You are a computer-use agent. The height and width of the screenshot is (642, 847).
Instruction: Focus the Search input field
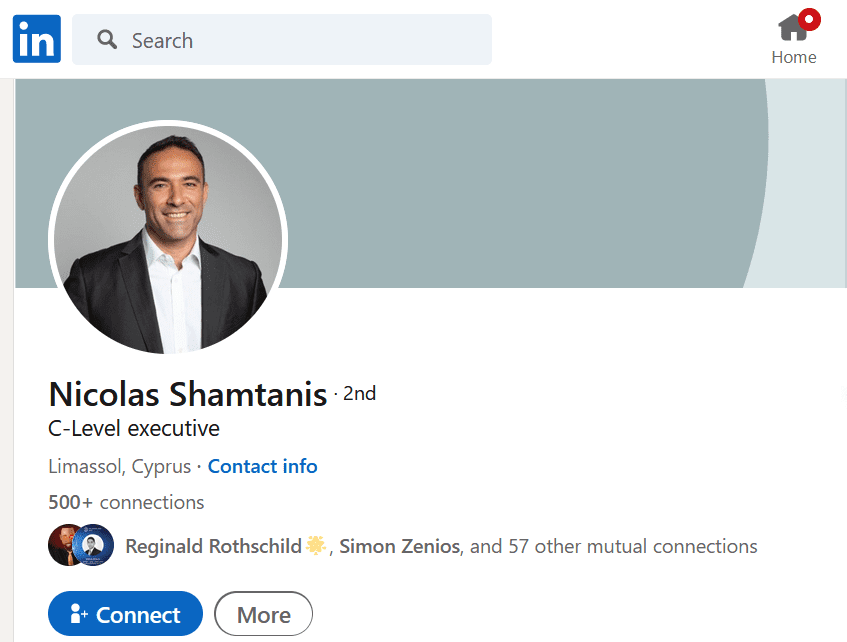pyautogui.click(x=300, y=40)
